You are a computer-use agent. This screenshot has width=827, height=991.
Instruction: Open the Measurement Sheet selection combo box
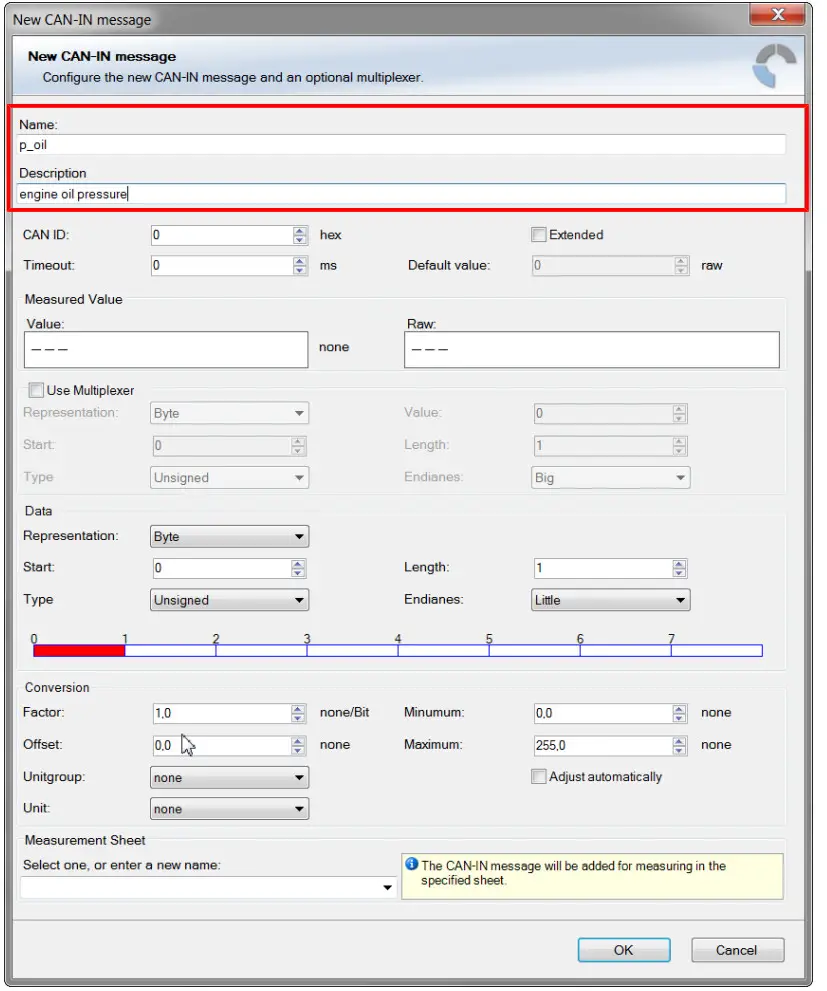pos(208,887)
